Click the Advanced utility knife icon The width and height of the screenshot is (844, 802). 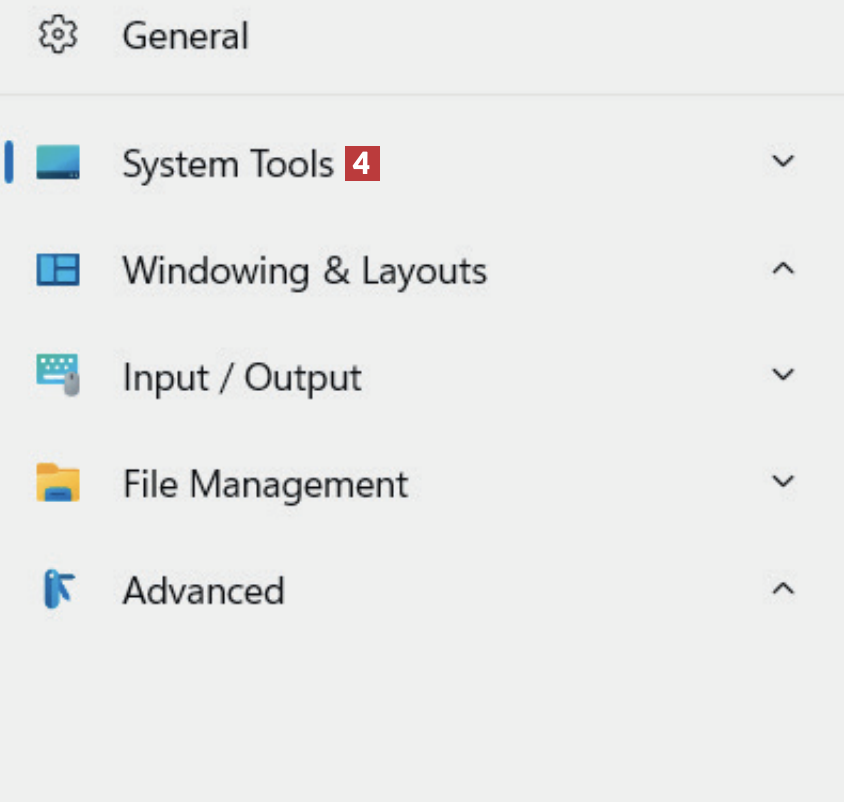pyautogui.click(x=58, y=589)
